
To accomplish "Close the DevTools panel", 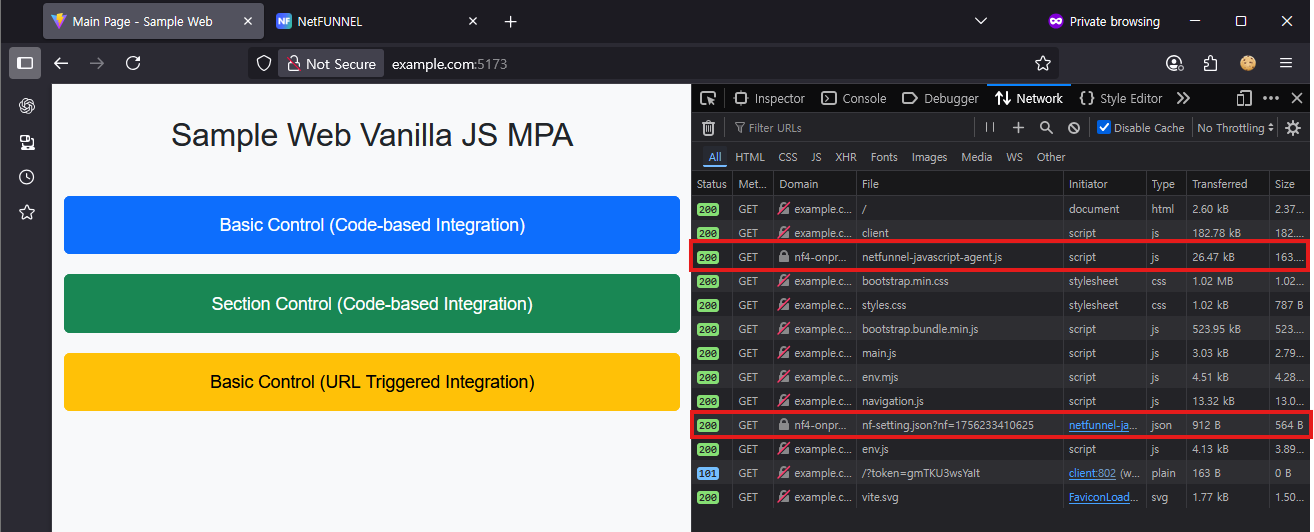I will click(x=1297, y=98).
